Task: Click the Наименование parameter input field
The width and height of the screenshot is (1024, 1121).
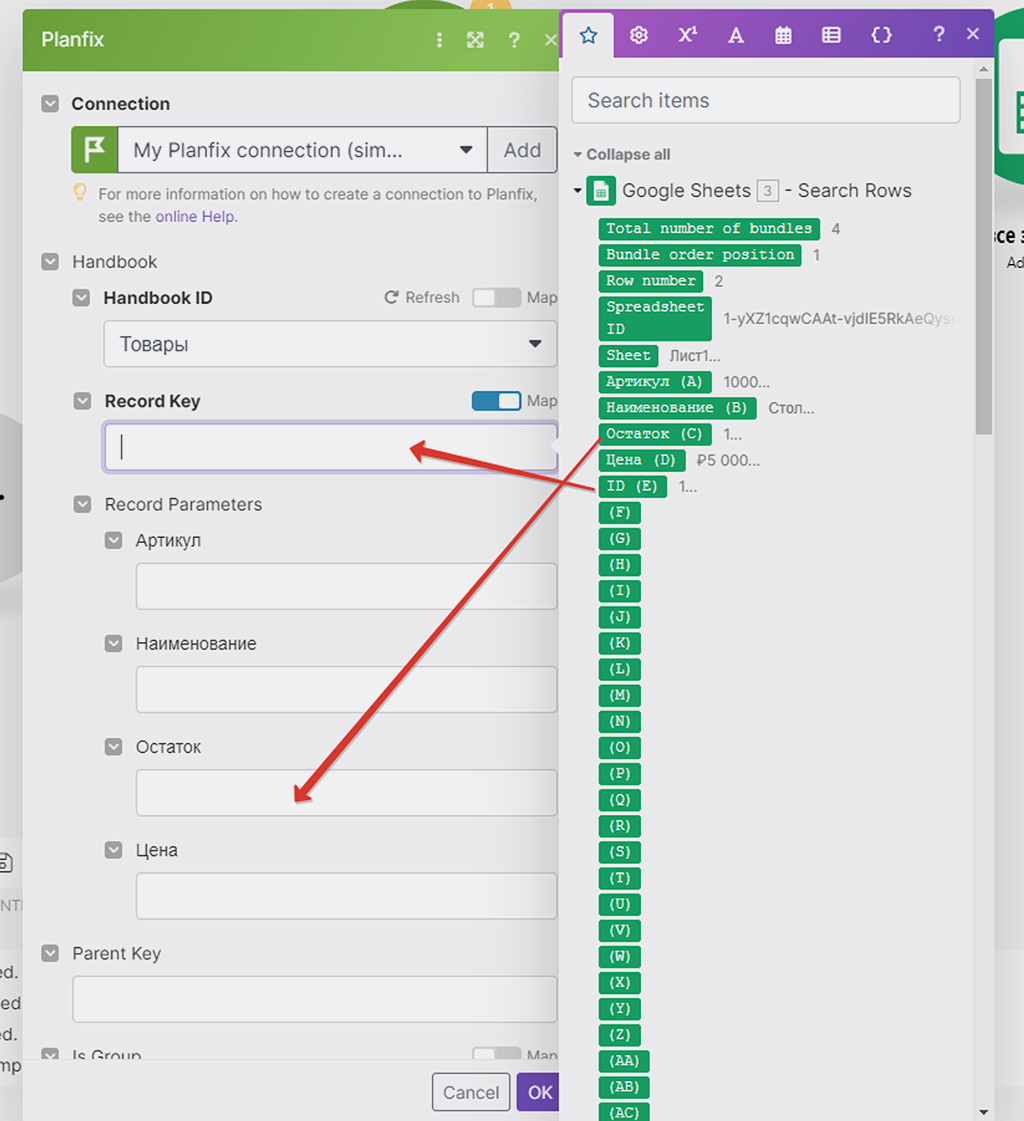Action: click(x=346, y=689)
